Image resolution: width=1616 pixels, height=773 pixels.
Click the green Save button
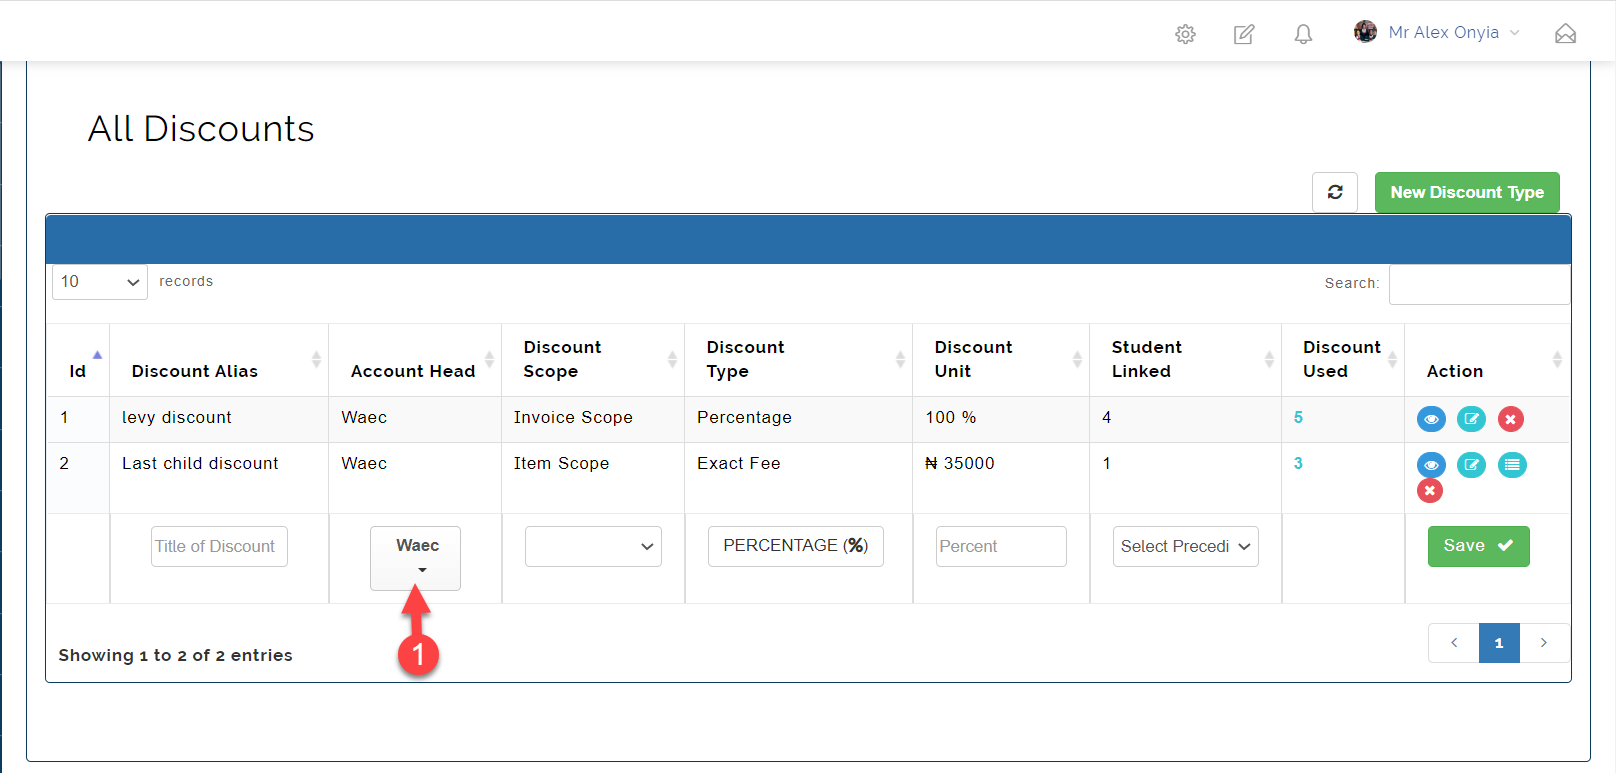[x=1478, y=546]
